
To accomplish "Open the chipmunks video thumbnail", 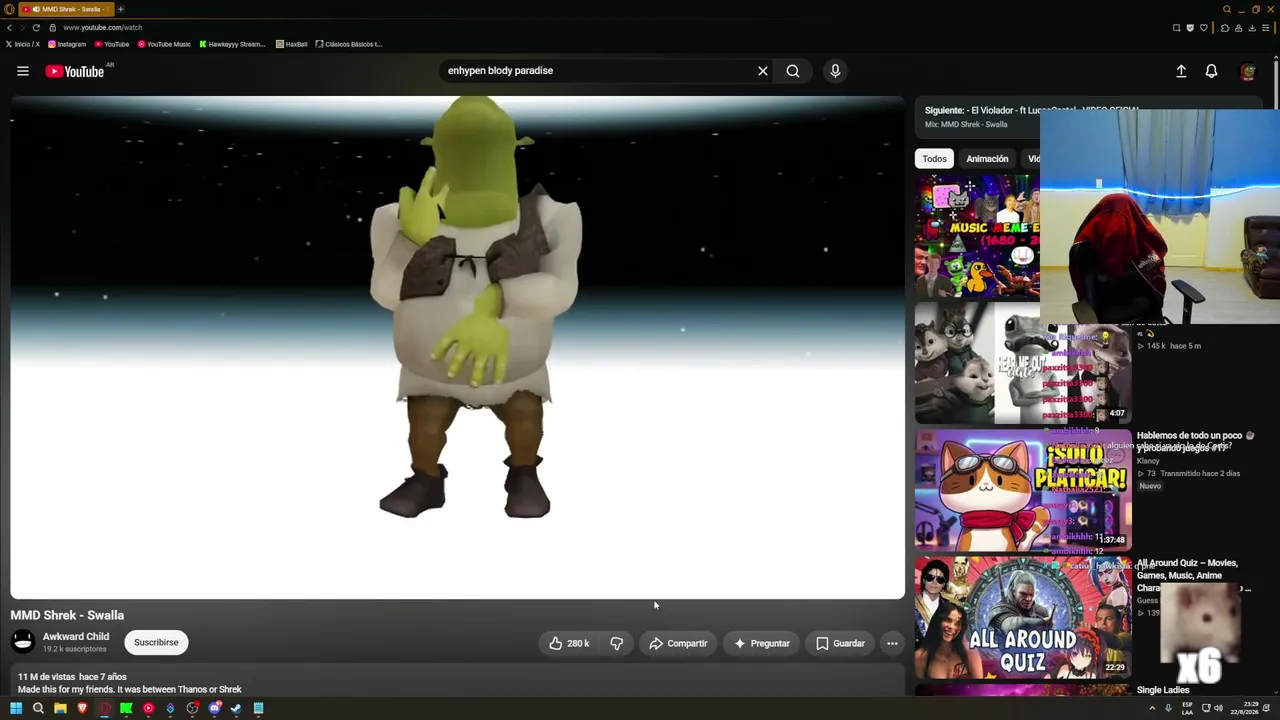I will click(x=1023, y=363).
